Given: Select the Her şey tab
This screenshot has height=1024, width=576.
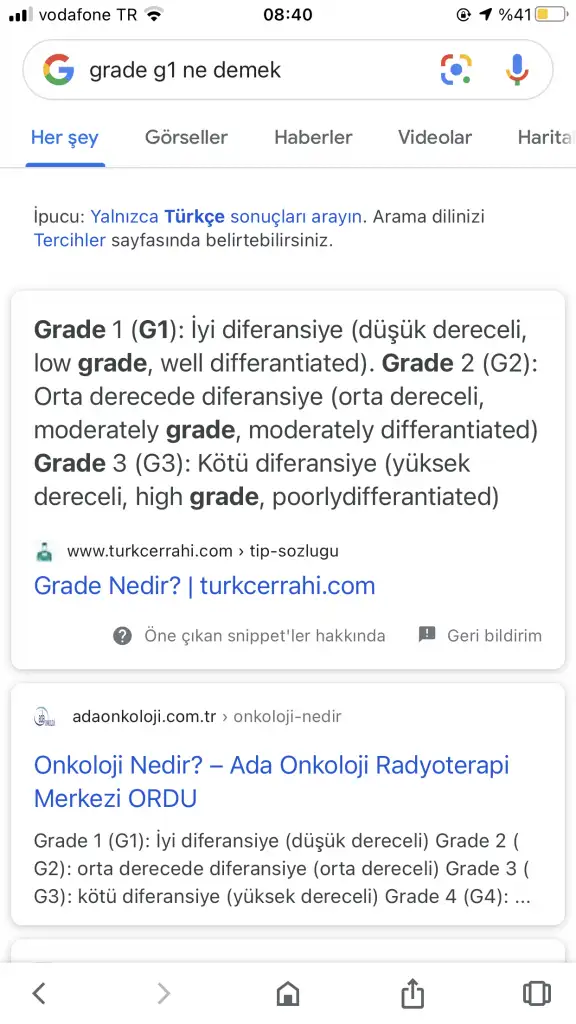Looking at the screenshot, I should 65,138.
